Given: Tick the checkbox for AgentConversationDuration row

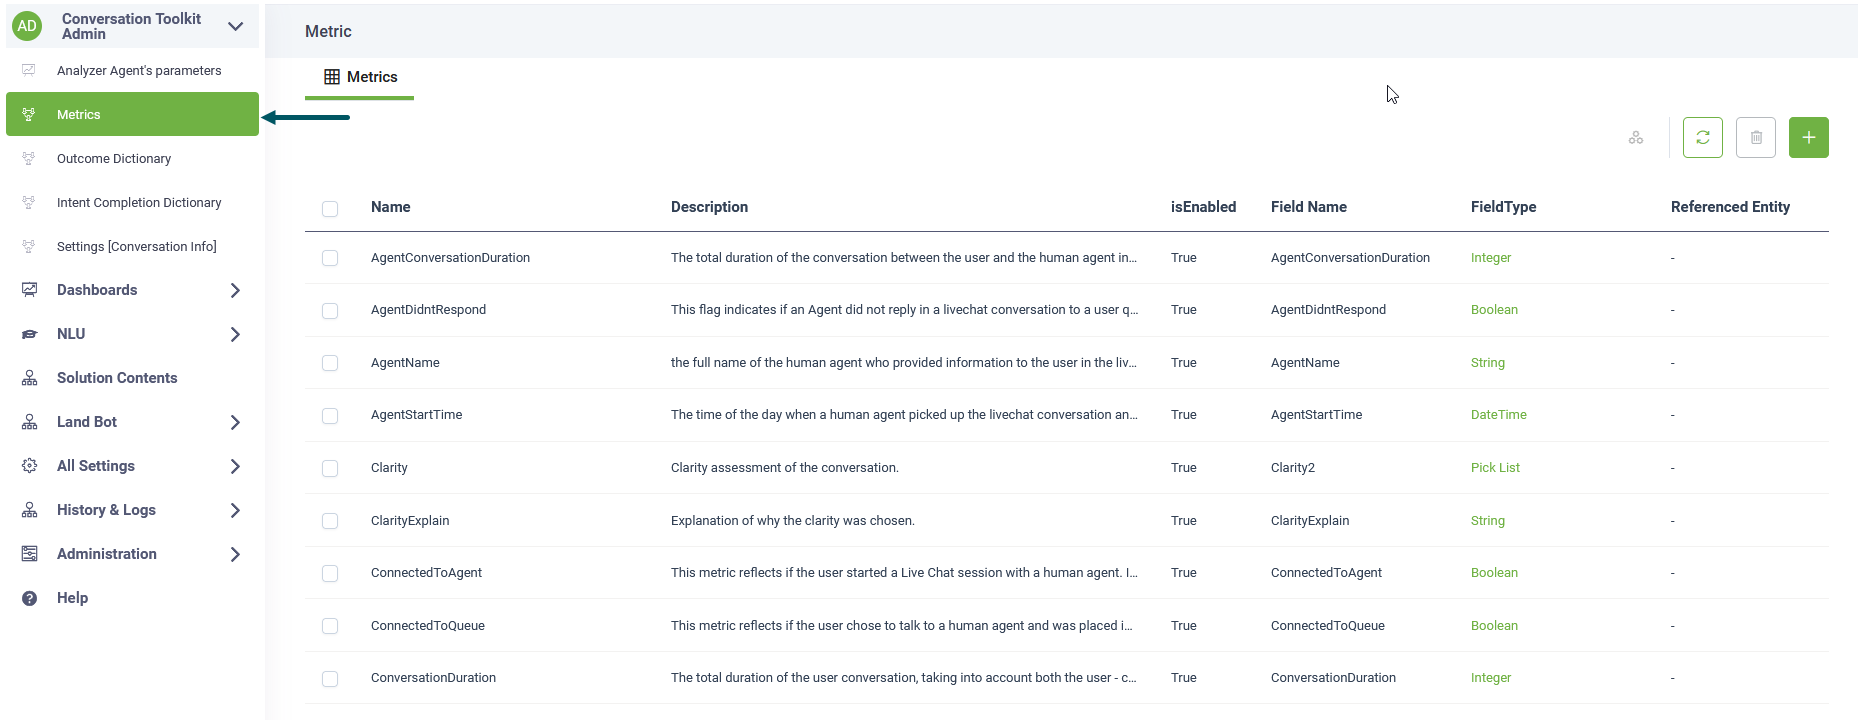Looking at the screenshot, I should coord(330,258).
